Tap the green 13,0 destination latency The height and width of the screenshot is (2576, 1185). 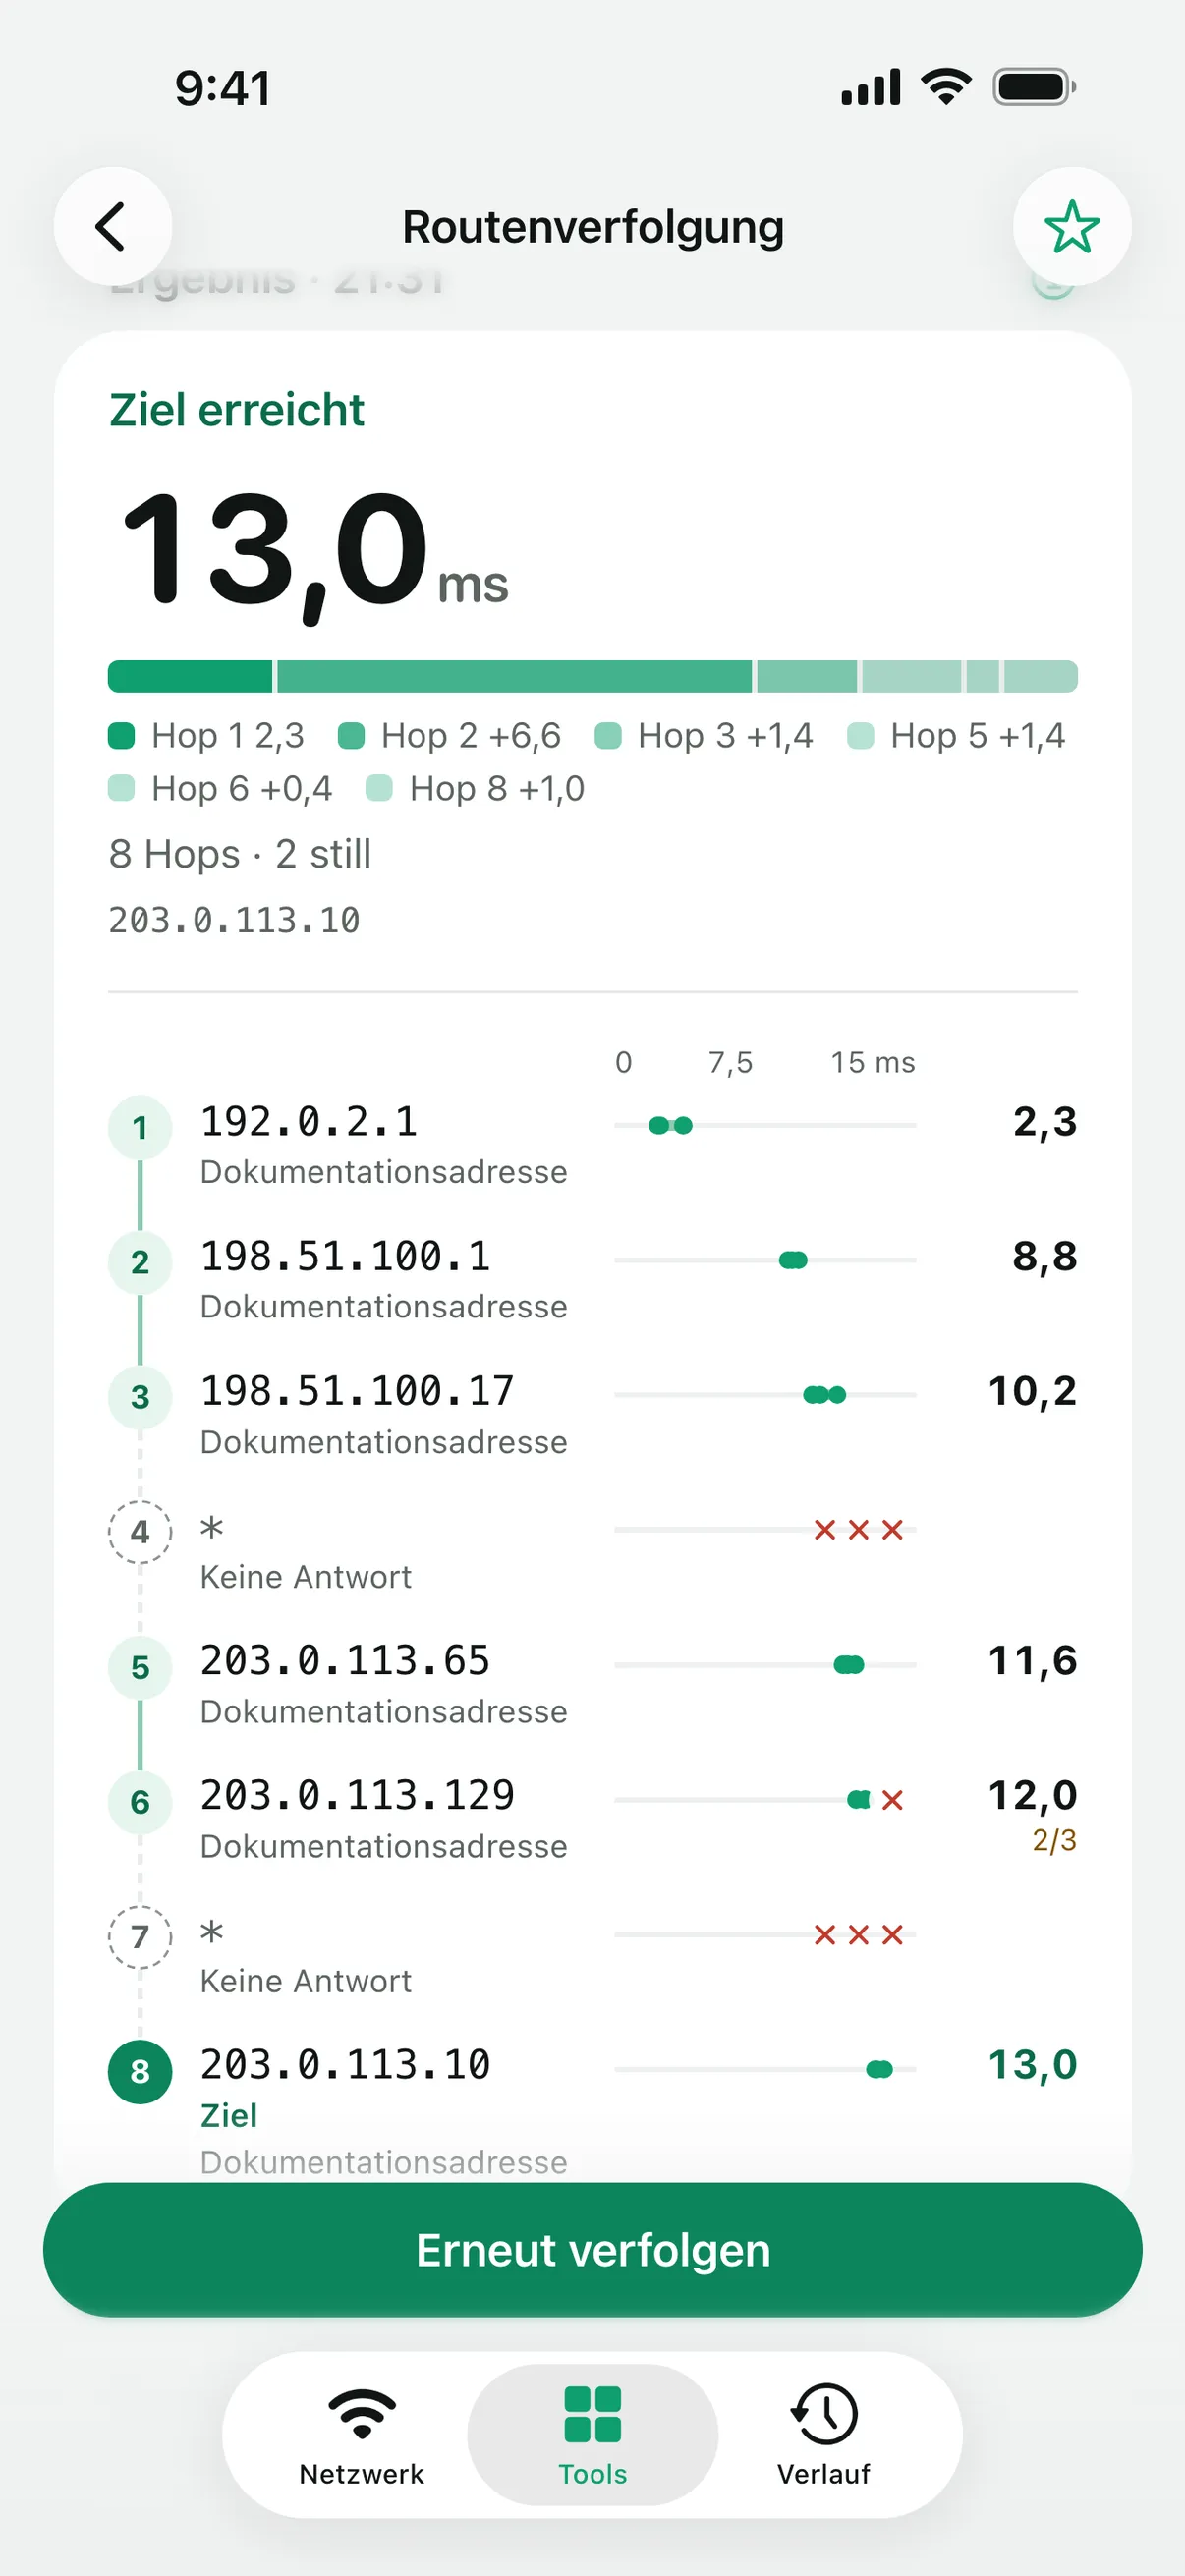(x=1033, y=2065)
